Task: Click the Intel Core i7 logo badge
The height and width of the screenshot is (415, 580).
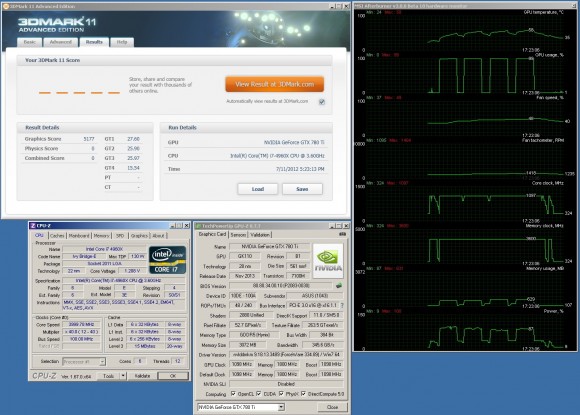Action: [x=167, y=260]
